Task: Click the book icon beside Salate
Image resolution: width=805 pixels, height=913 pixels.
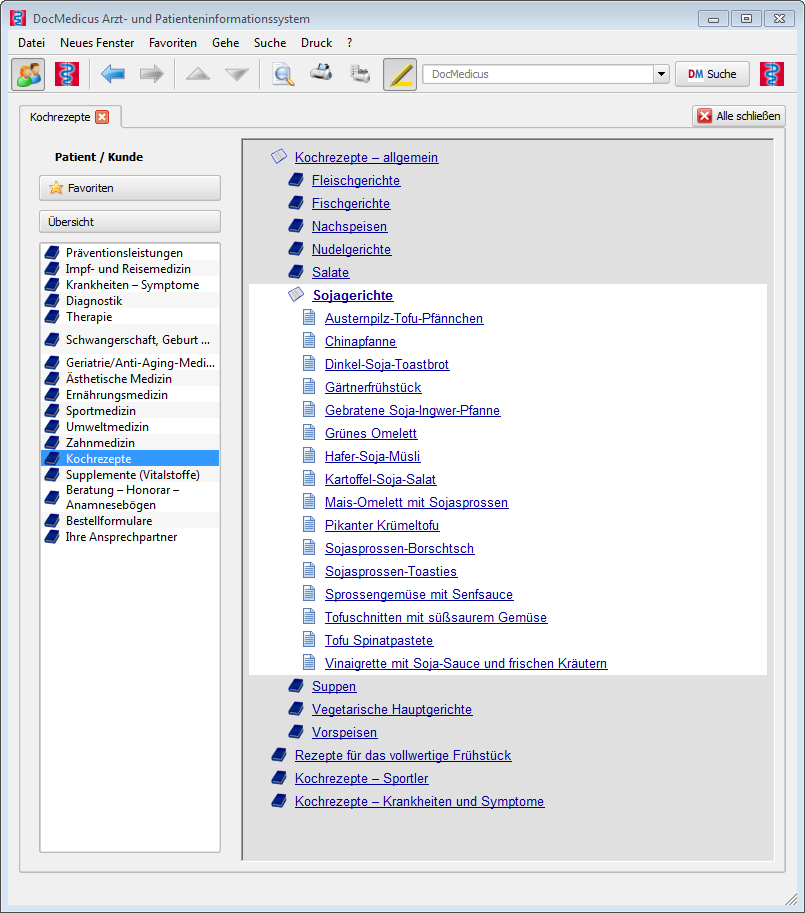Action: coord(296,271)
